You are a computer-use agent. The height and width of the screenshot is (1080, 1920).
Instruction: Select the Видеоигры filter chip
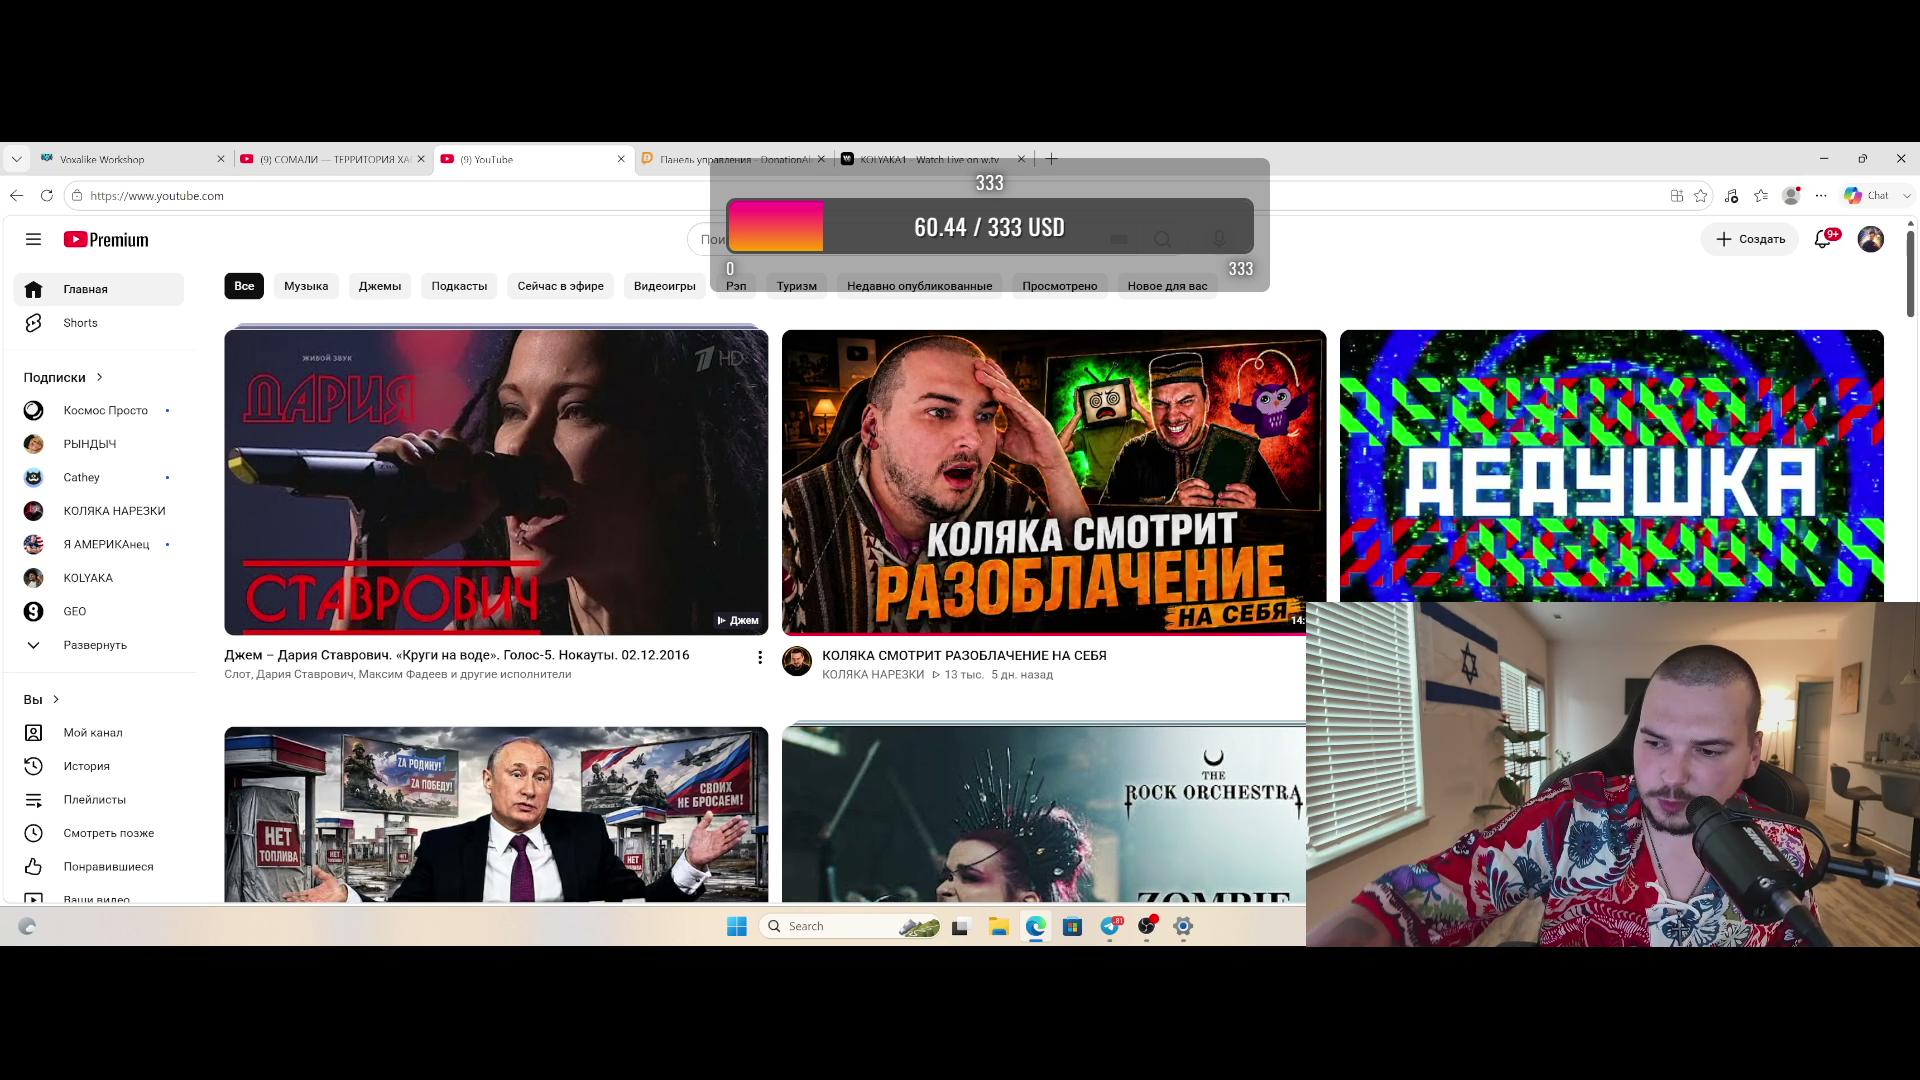(x=665, y=286)
